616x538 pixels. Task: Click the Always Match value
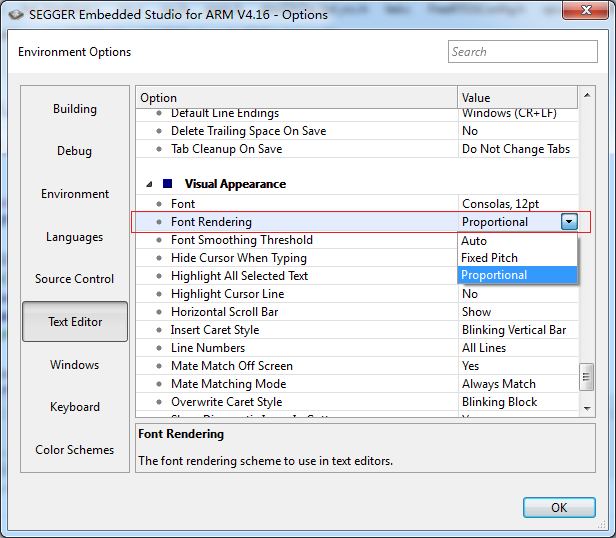499,384
